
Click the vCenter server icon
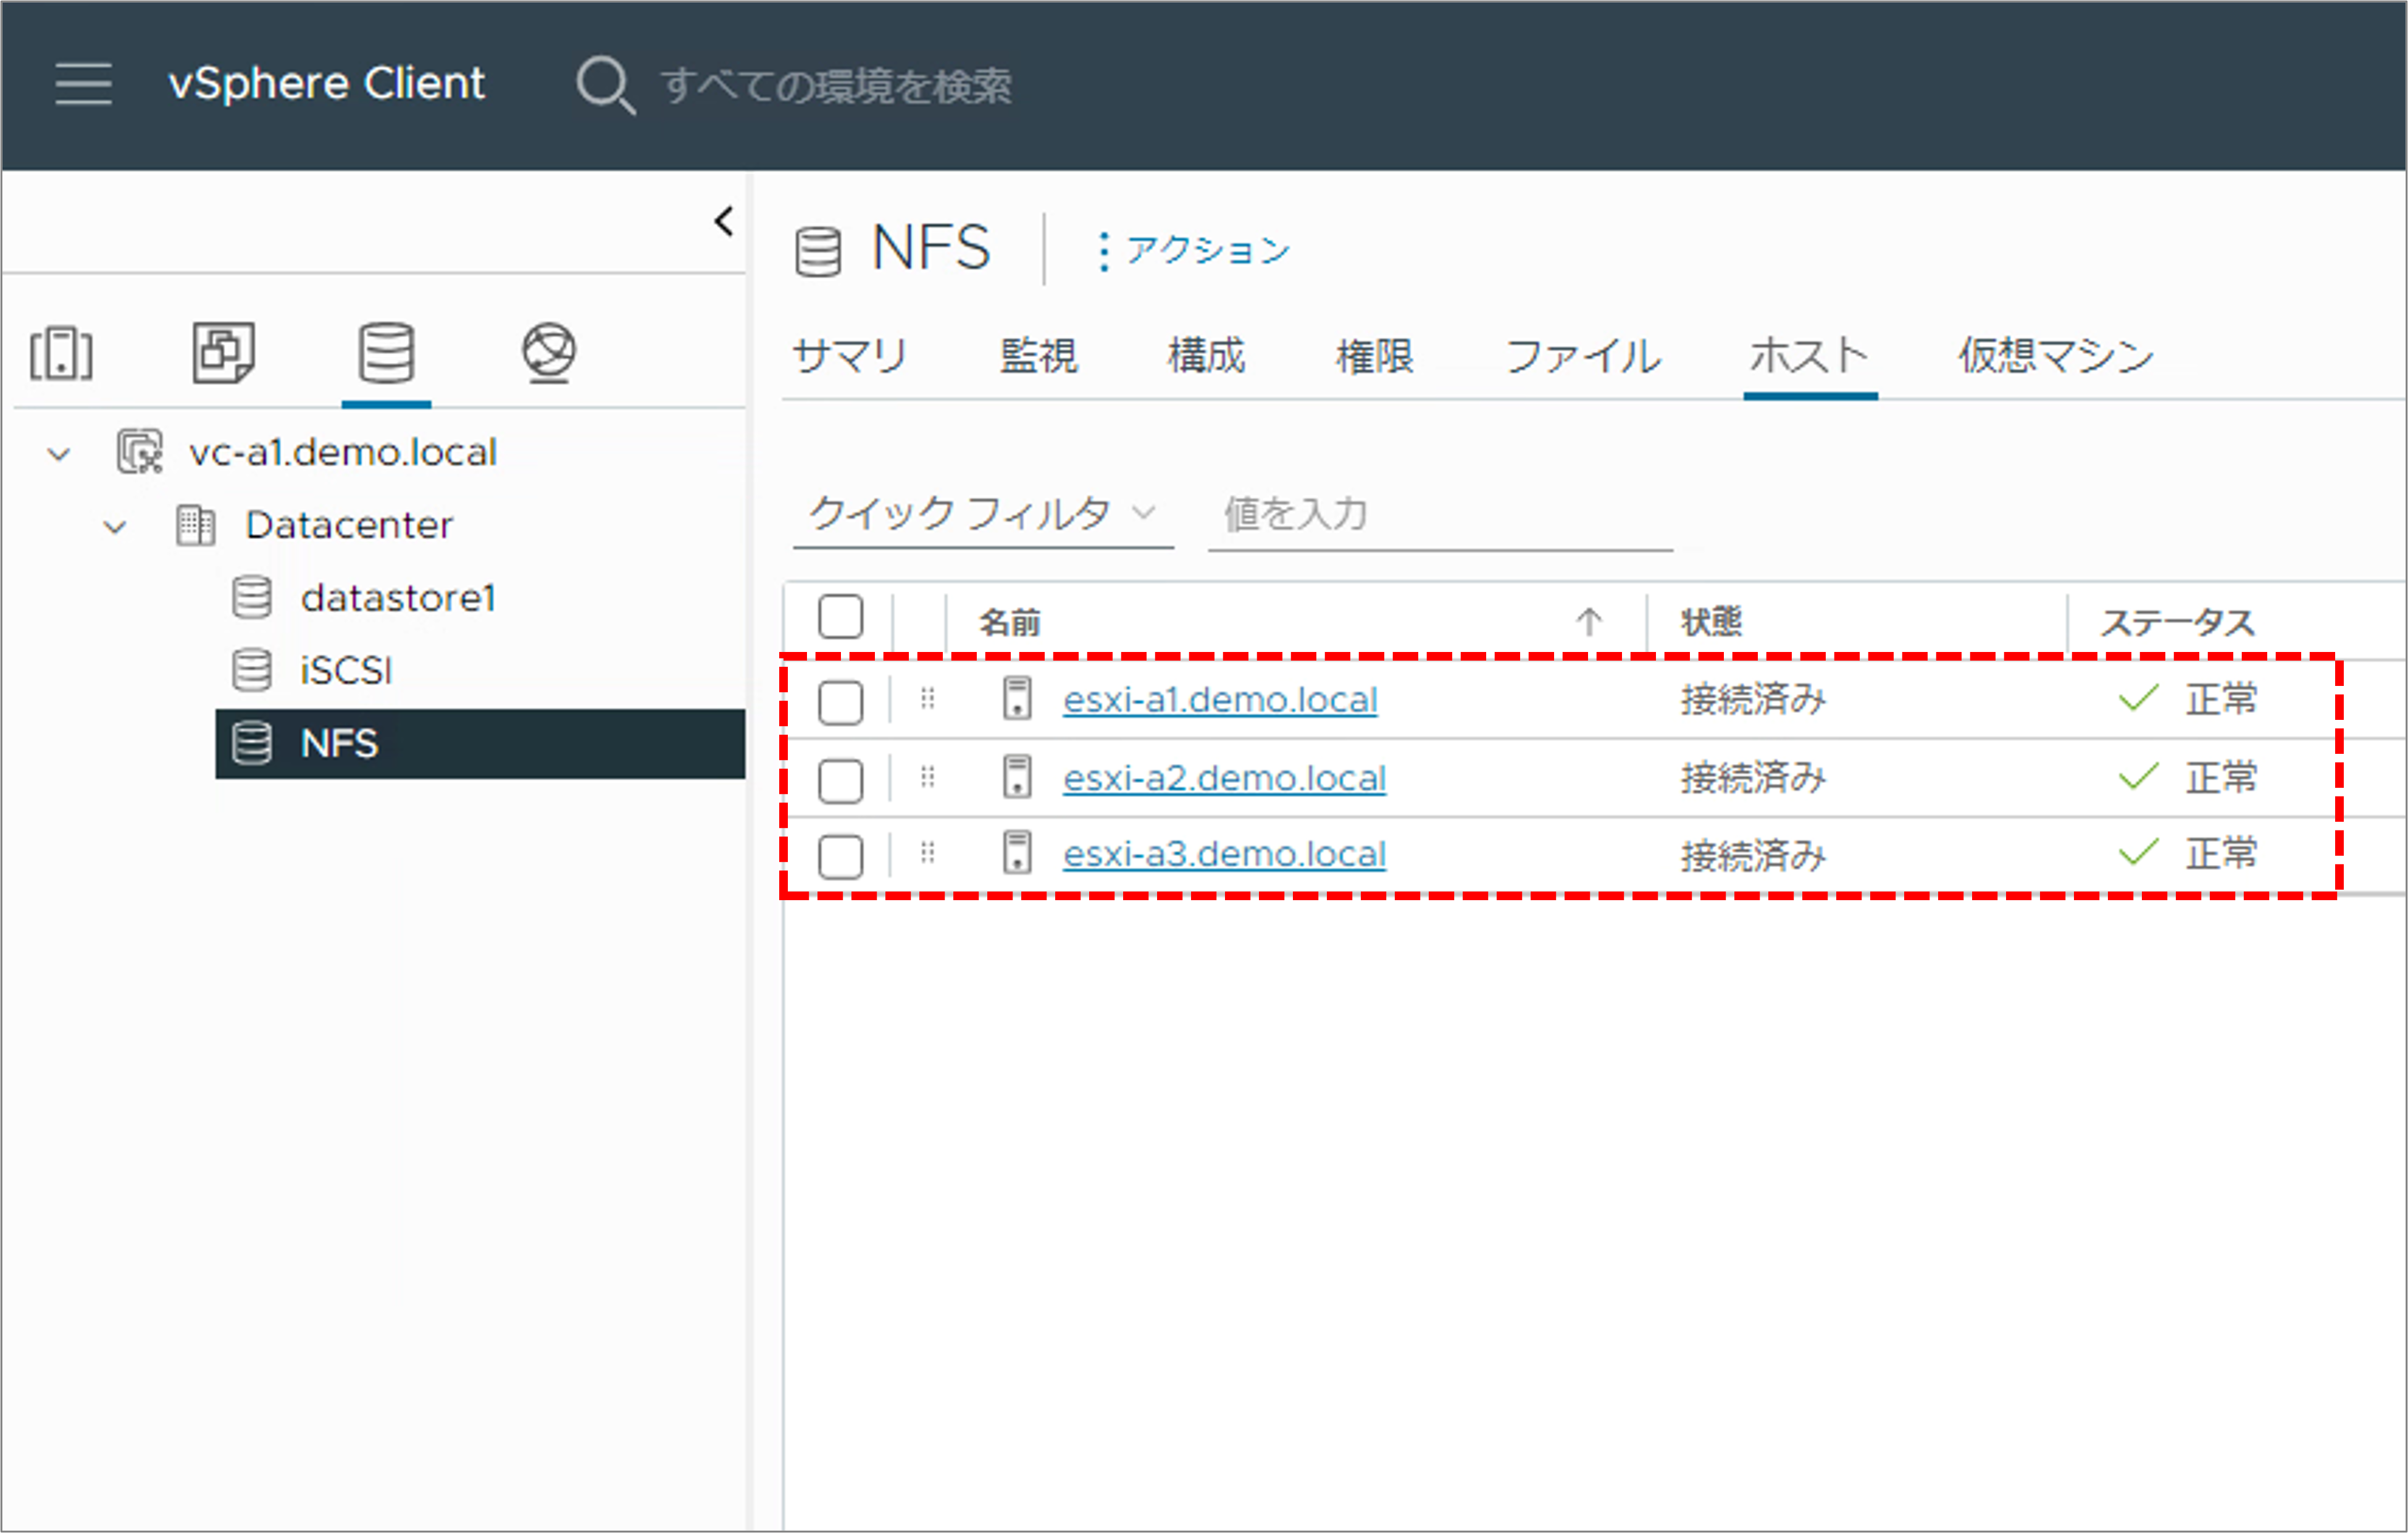pos(139,452)
